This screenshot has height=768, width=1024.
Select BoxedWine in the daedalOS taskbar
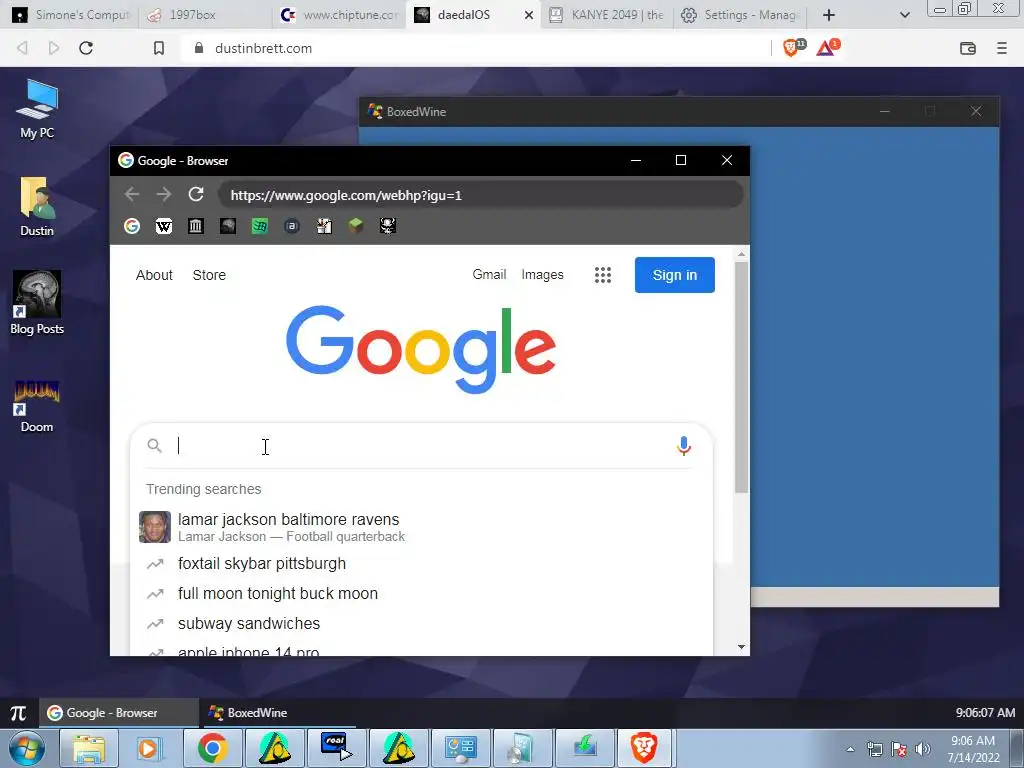278,713
